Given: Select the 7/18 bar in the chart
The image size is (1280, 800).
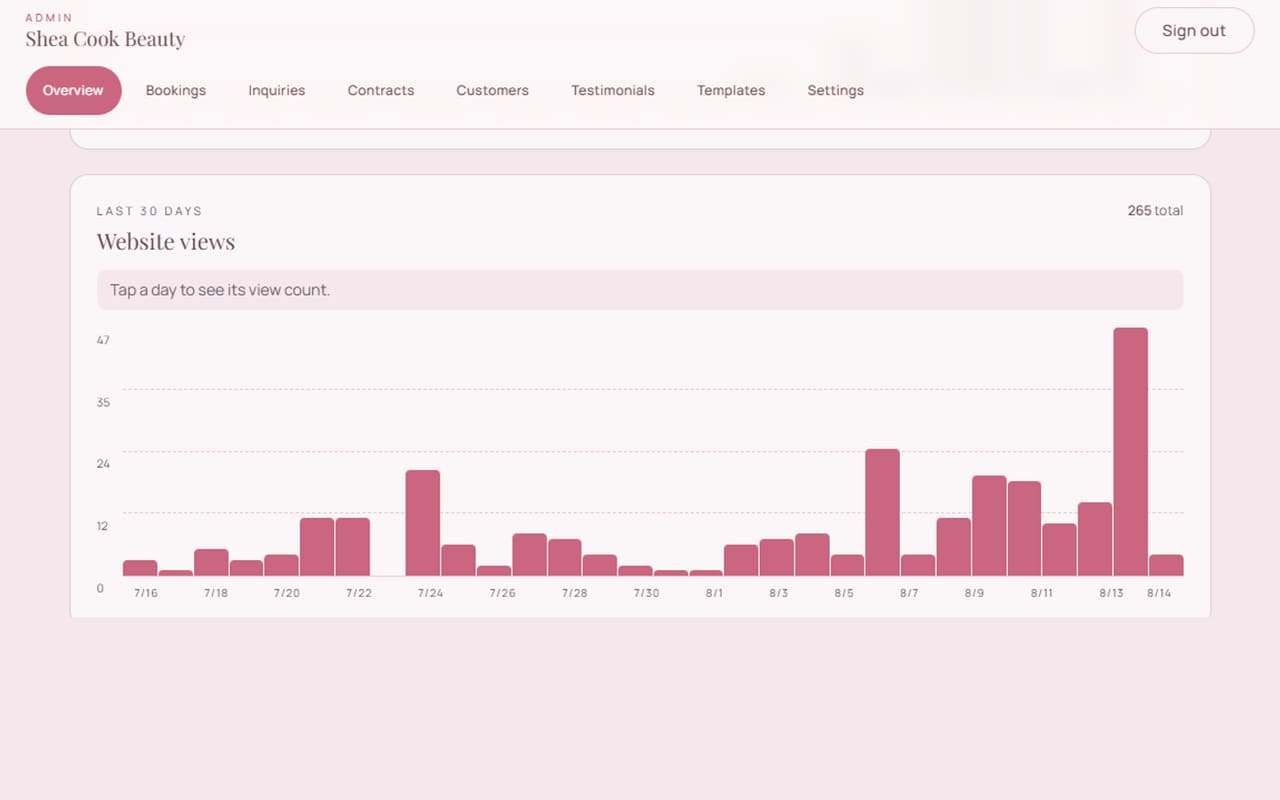Looking at the screenshot, I should click(x=211, y=562).
